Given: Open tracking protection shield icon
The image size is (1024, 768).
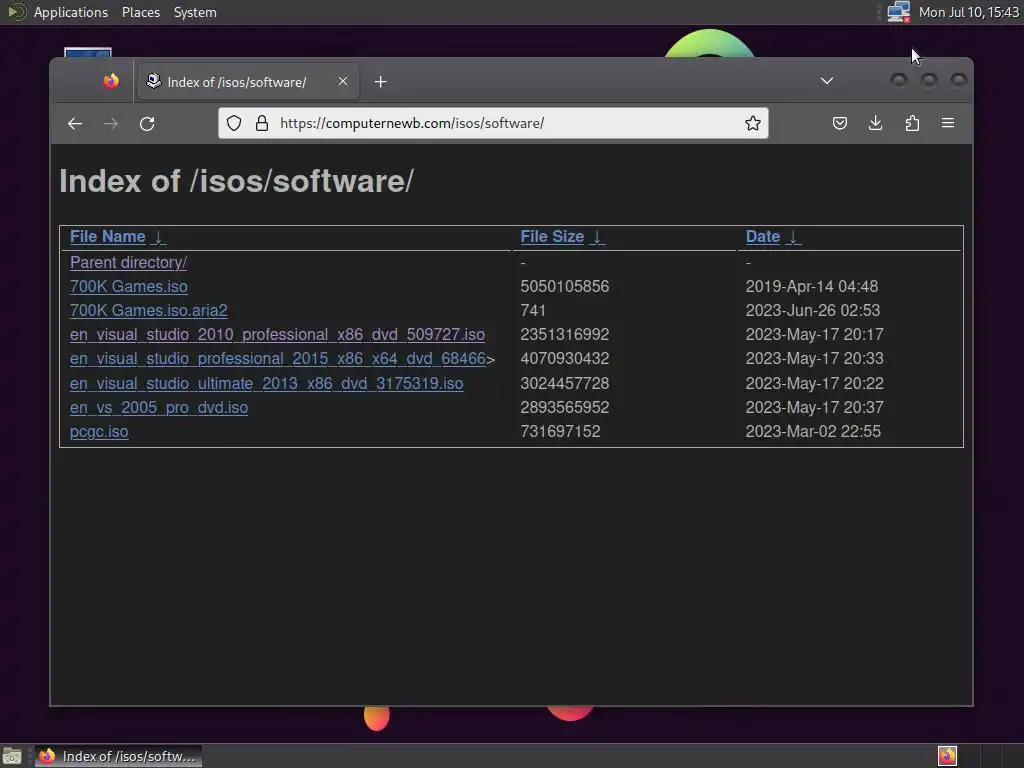Looking at the screenshot, I should tap(234, 123).
